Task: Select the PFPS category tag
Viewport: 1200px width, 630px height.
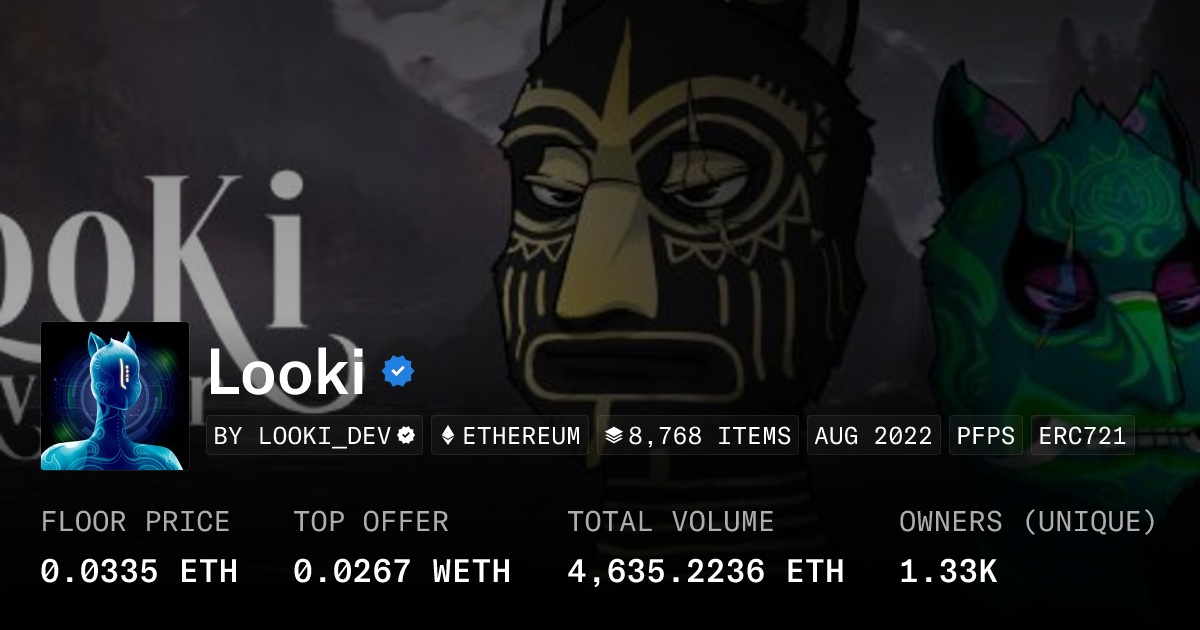Action: coord(986,436)
